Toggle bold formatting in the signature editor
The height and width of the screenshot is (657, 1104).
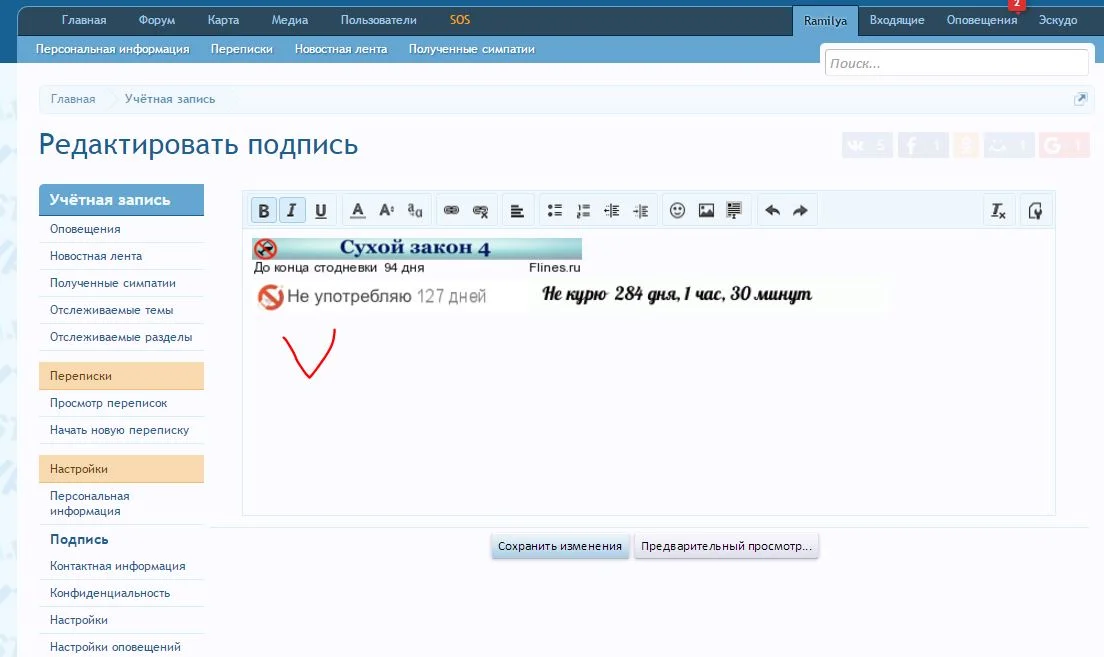(263, 210)
